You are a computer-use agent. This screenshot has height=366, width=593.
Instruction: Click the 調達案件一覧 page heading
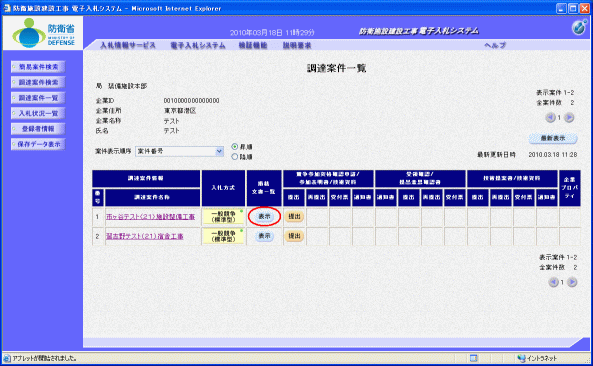tap(336, 68)
